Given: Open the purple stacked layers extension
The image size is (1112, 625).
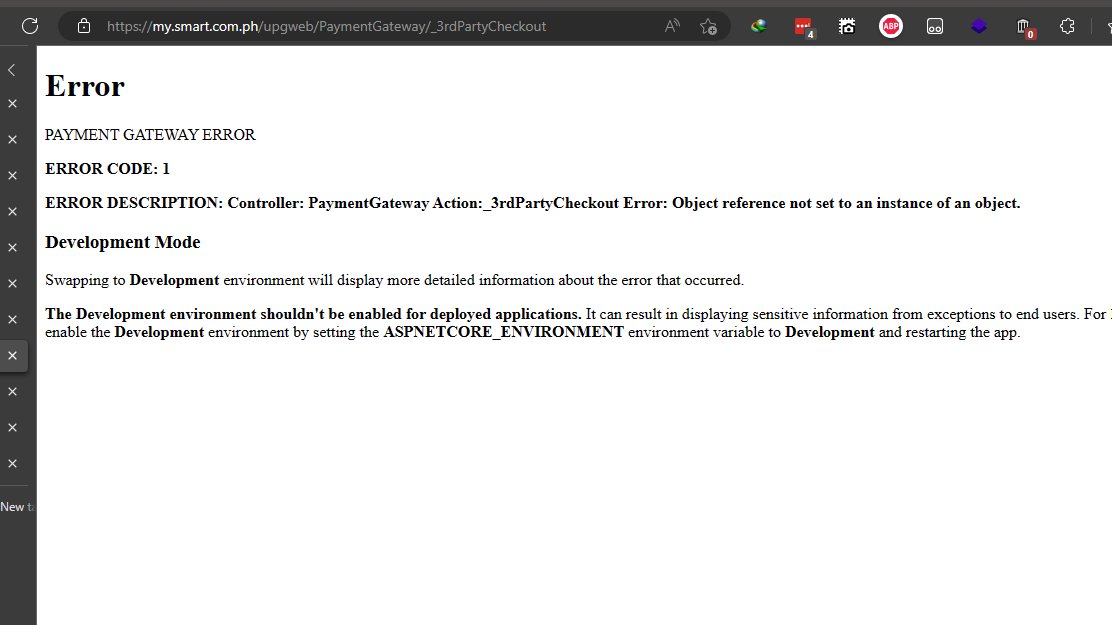Looking at the screenshot, I should point(979,26).
